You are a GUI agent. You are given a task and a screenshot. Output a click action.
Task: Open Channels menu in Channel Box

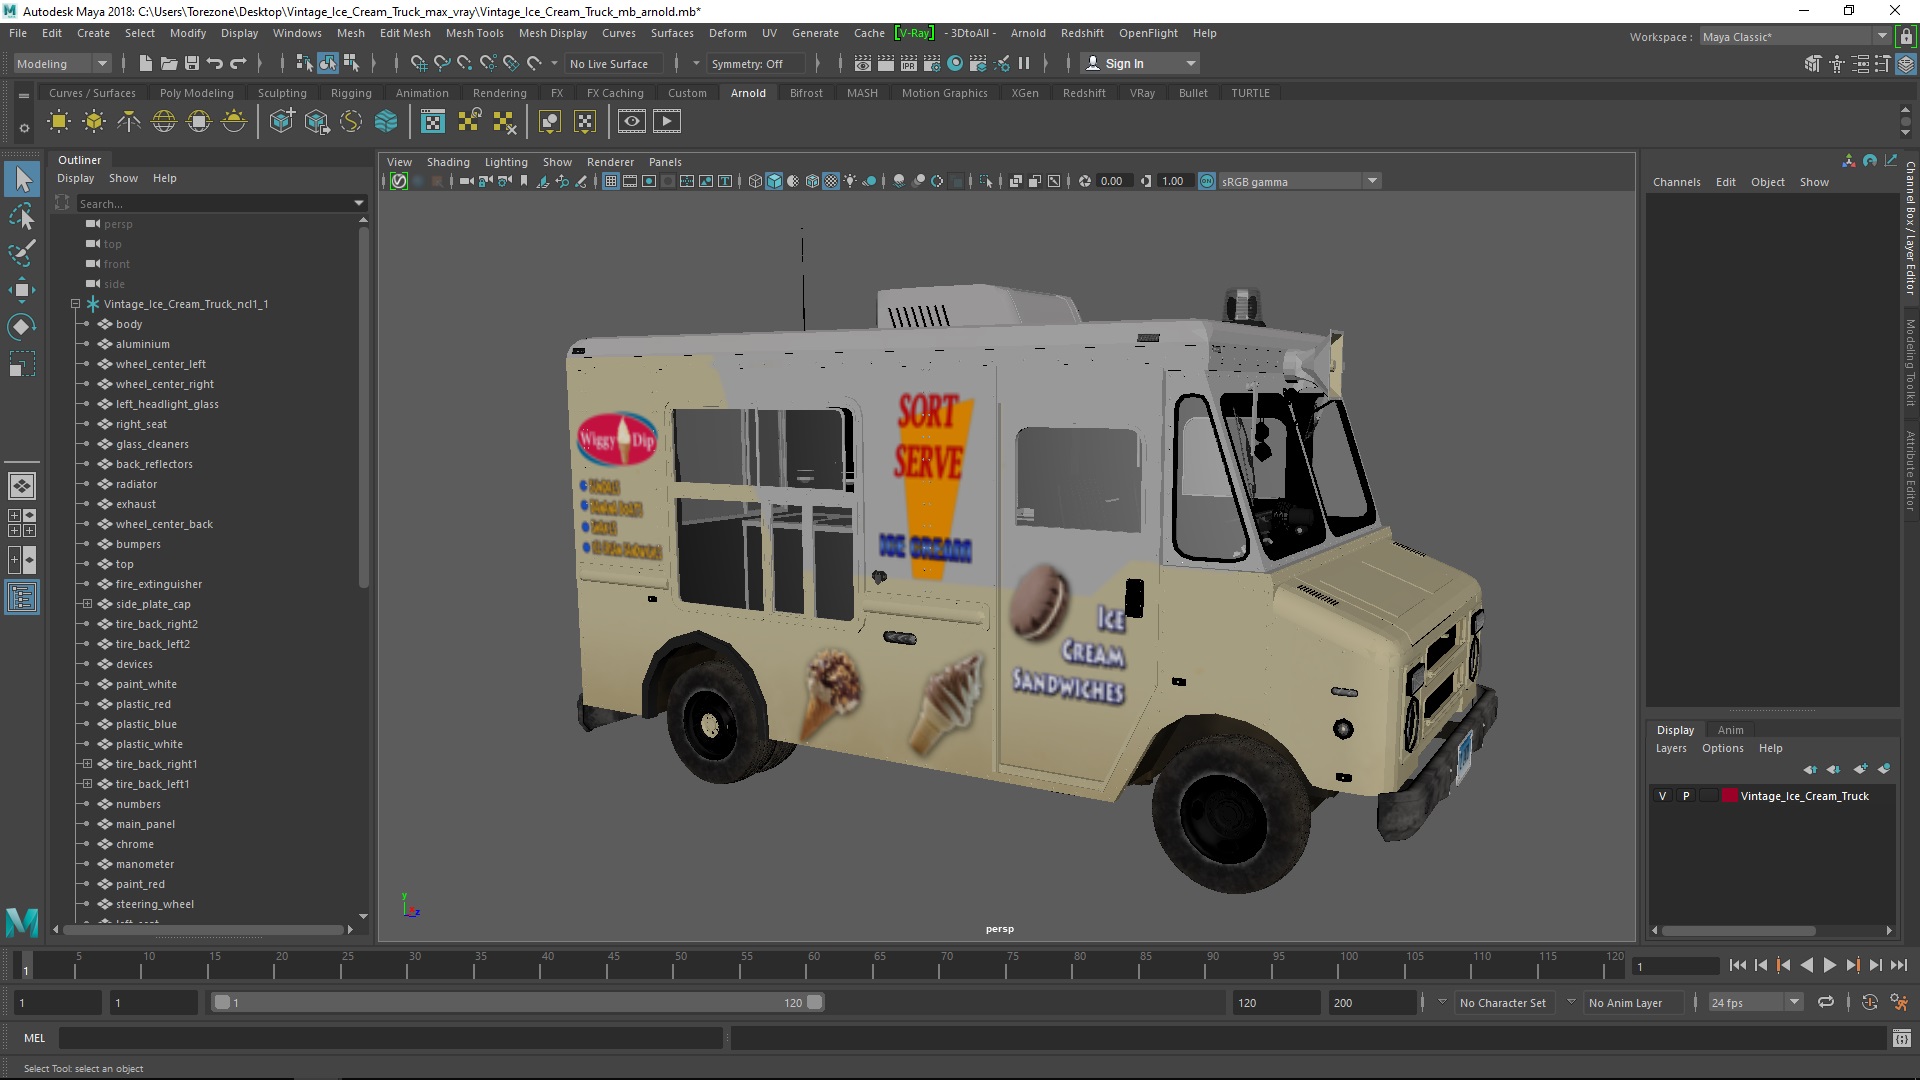[x=1676, y=182]
